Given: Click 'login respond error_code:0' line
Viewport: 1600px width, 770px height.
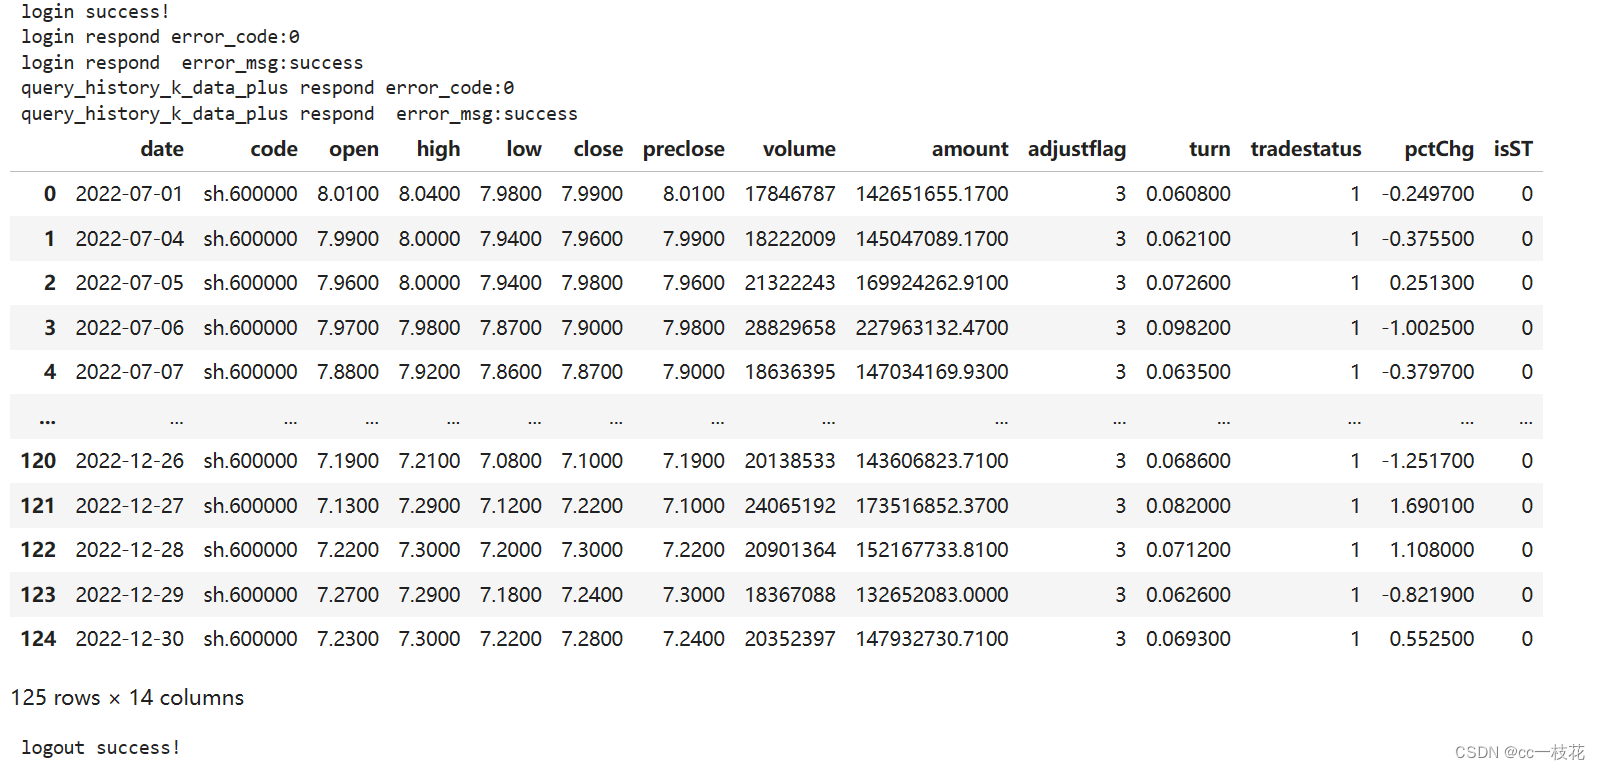Looking at the screenshot, I should (x=160, y=37).
